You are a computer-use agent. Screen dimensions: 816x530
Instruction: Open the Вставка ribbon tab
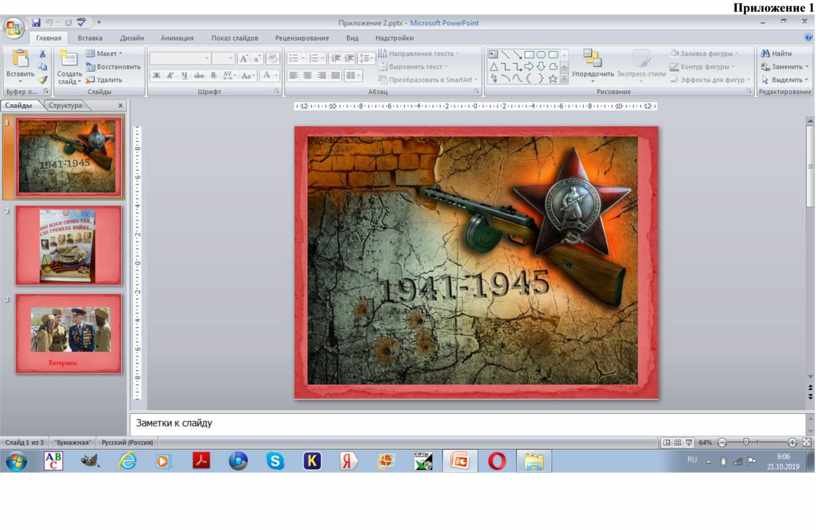pyautogui.click(x=90, y=37)
